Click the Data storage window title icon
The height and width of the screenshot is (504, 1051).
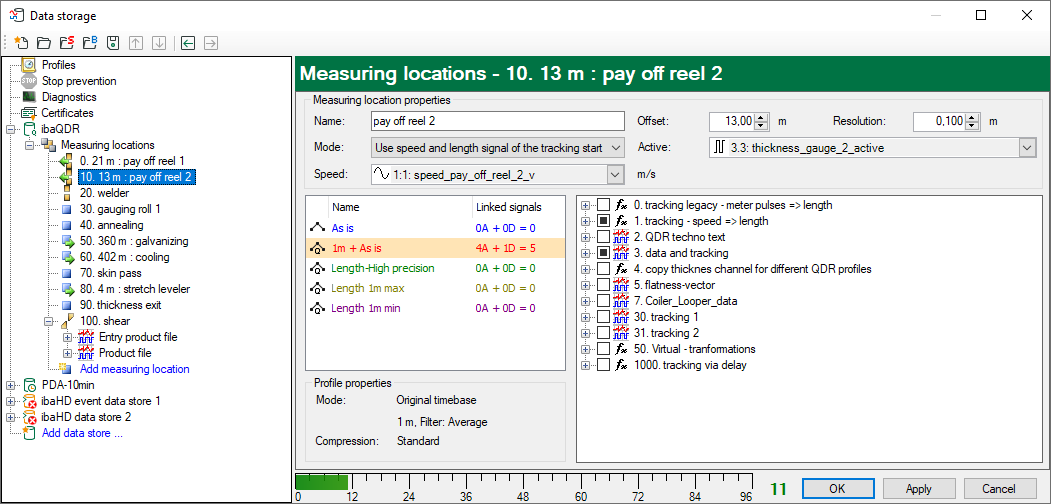pos(16,15)
